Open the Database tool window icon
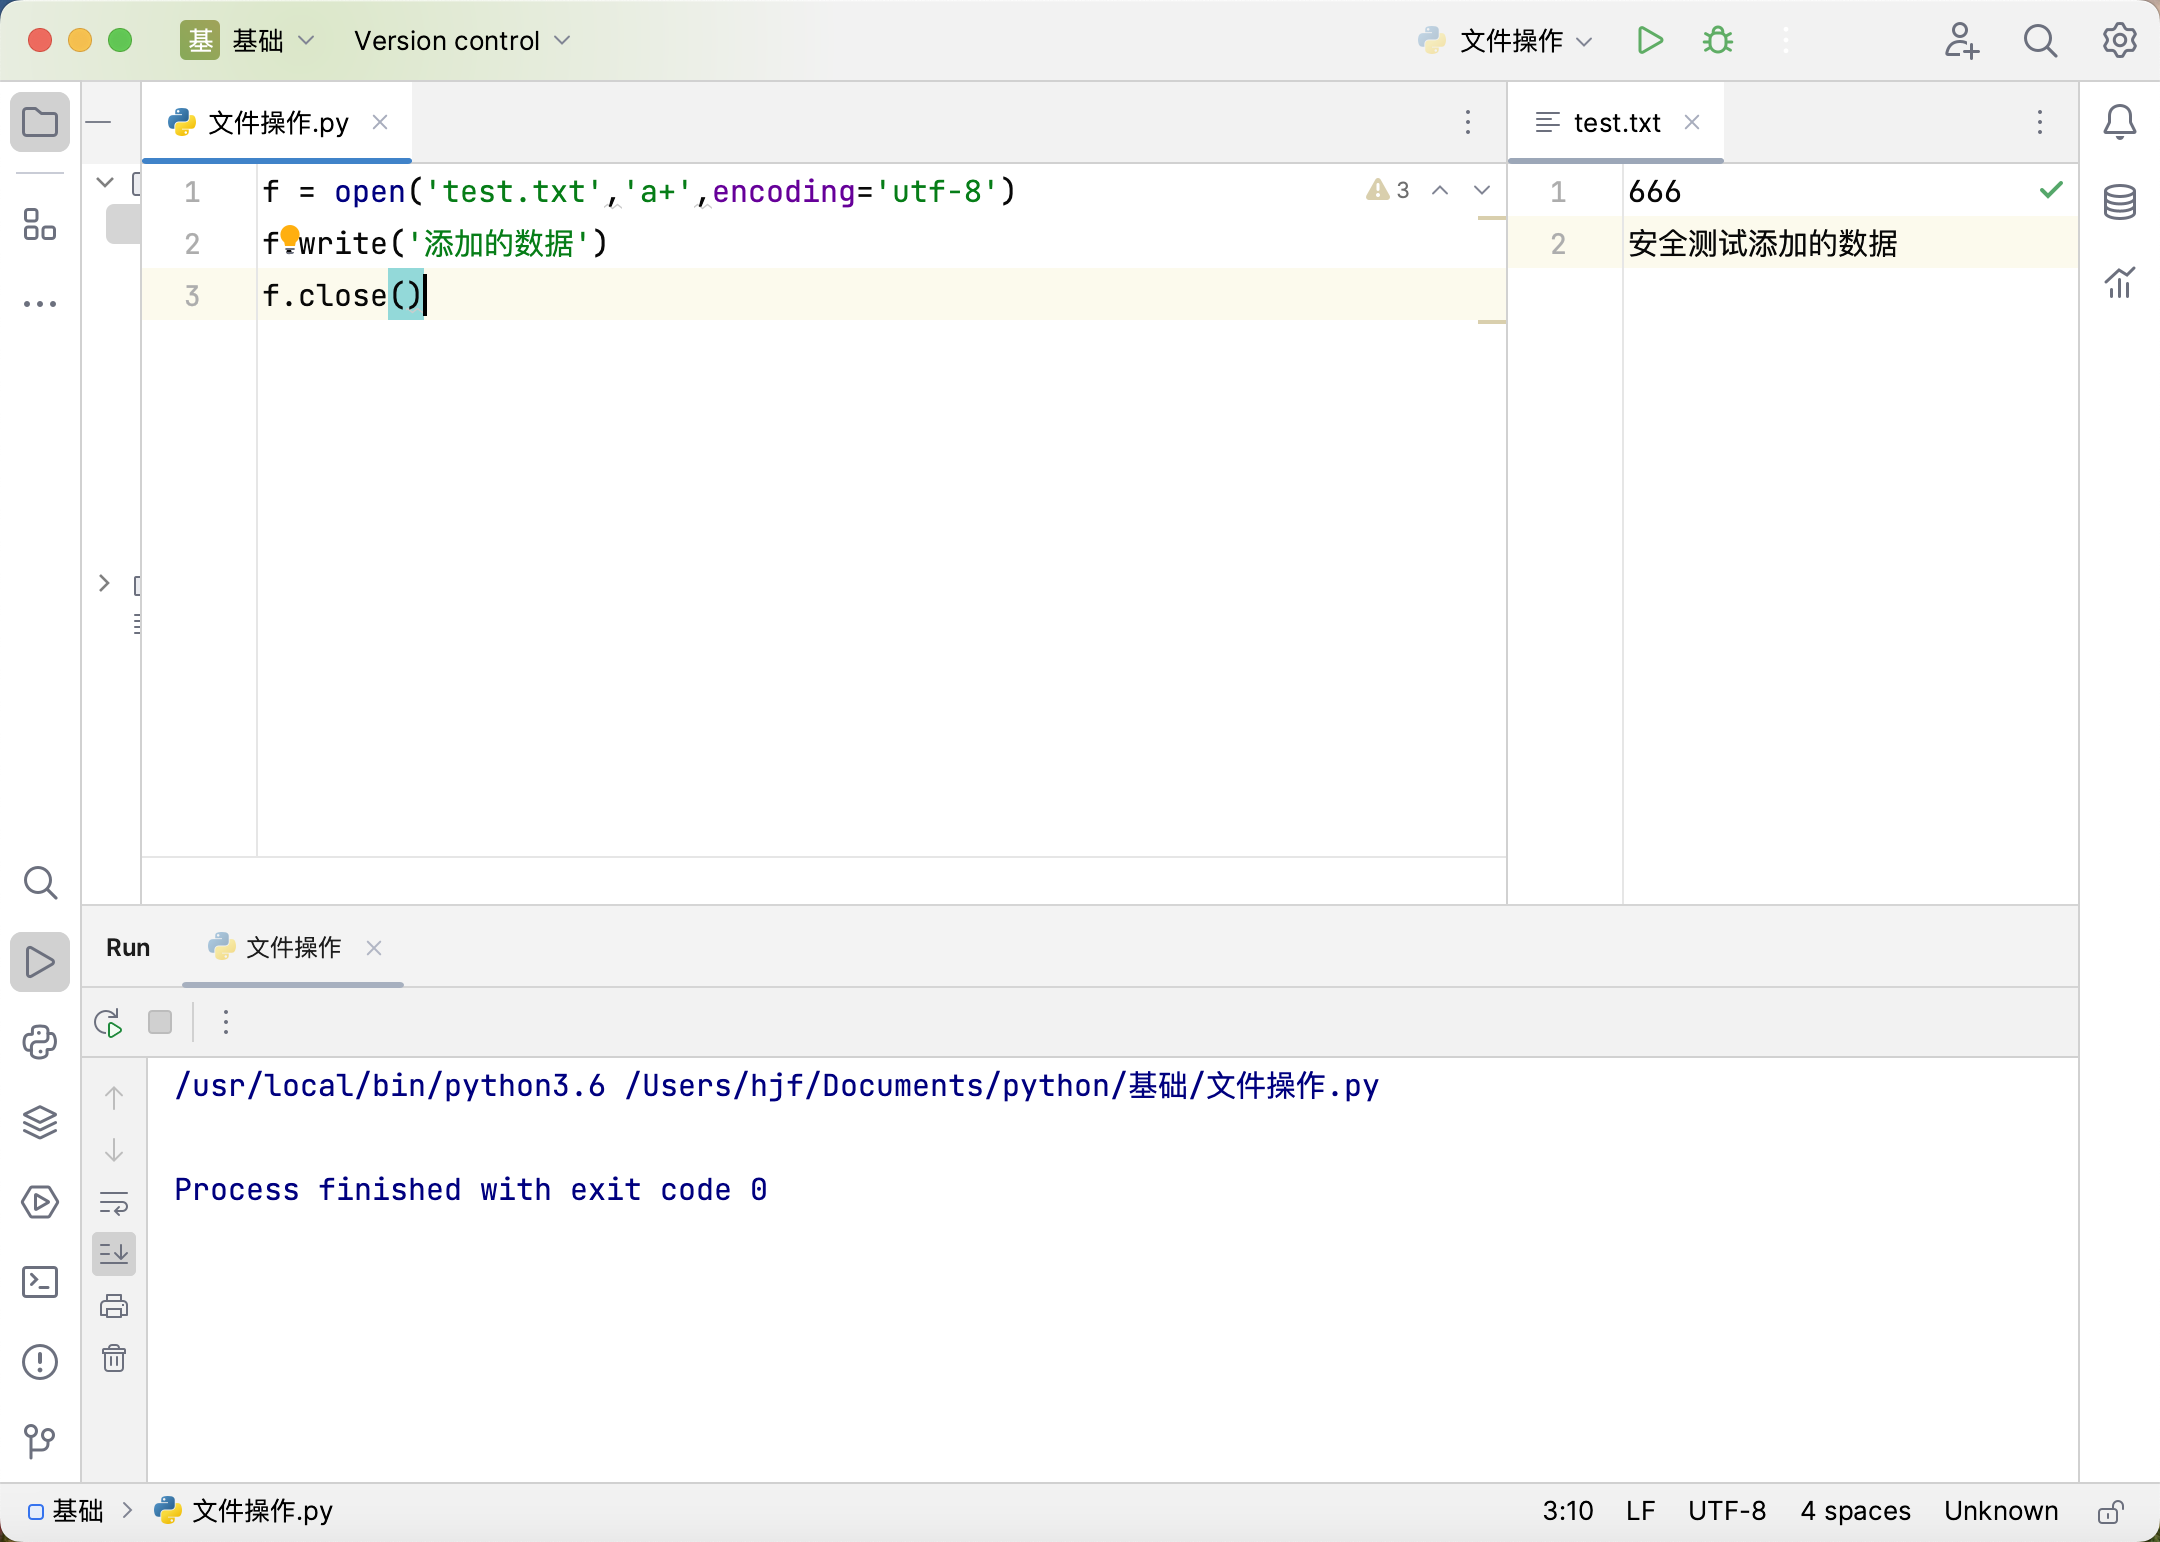Screen dimensions: 2160x1542 2119,202
